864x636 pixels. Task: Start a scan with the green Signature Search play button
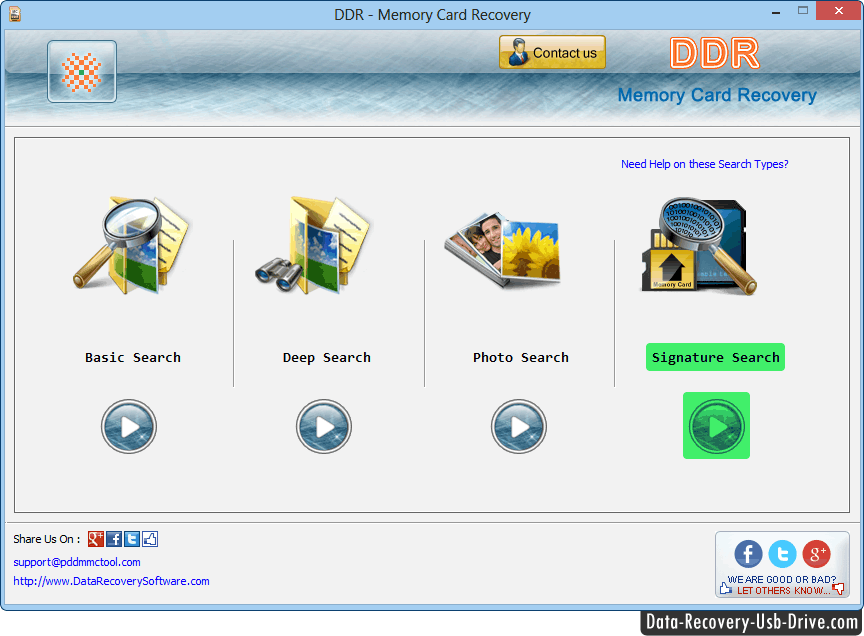[x=716, y=426]
